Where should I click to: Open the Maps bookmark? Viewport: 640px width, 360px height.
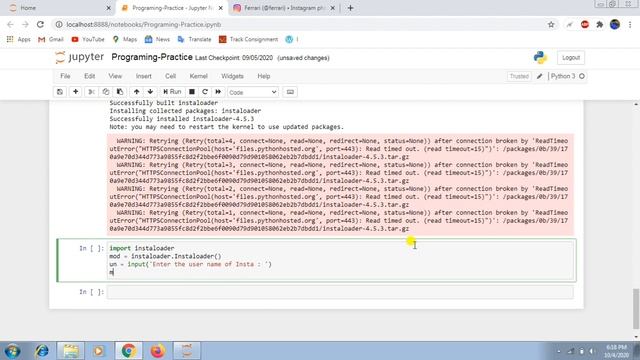point(124,39)
